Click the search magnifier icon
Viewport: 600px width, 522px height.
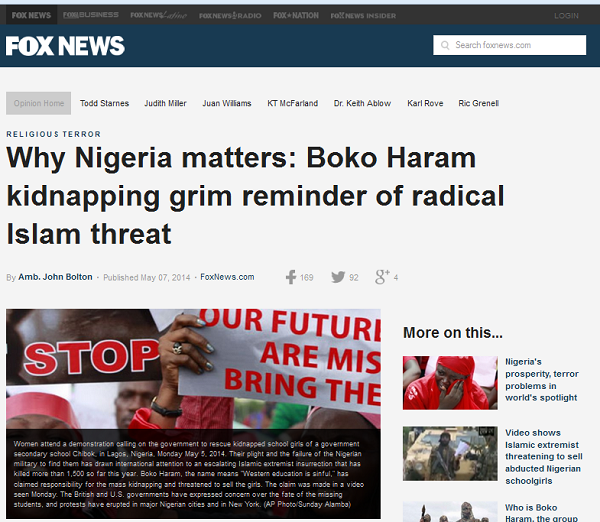[x=445, y=45]
